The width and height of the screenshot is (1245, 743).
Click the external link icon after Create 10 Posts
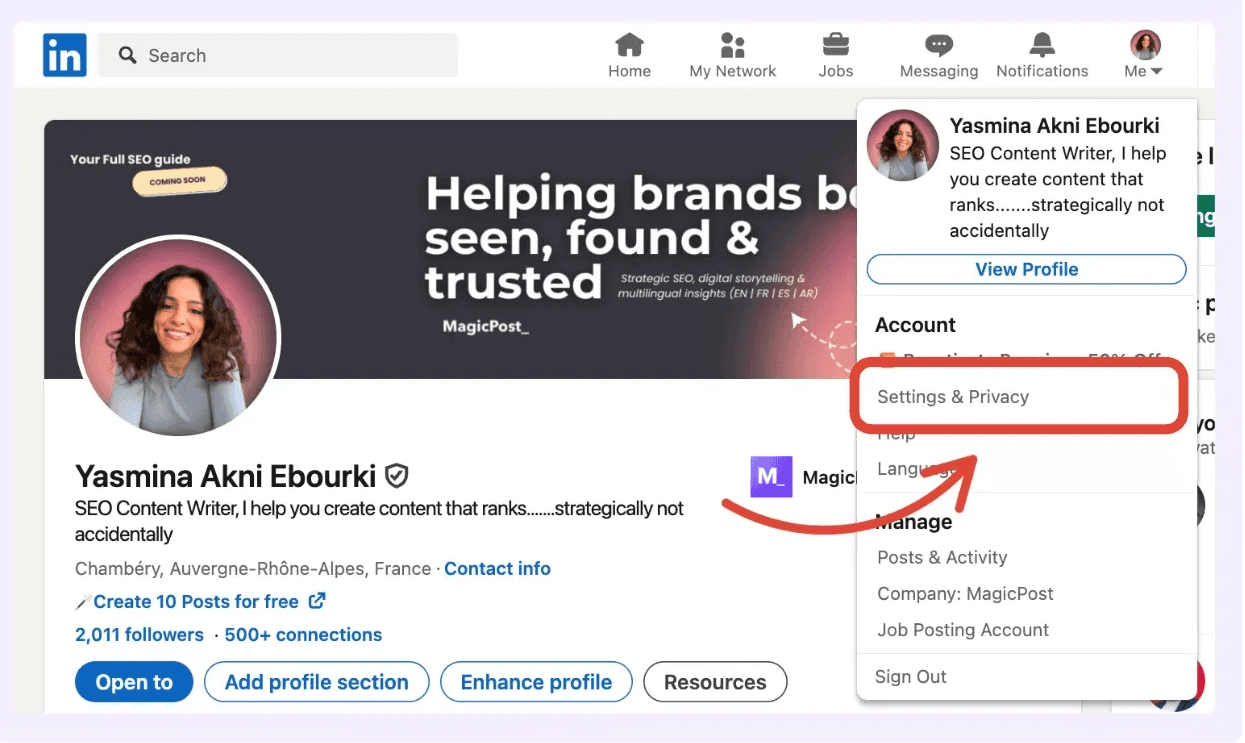[x=317, y=601]
